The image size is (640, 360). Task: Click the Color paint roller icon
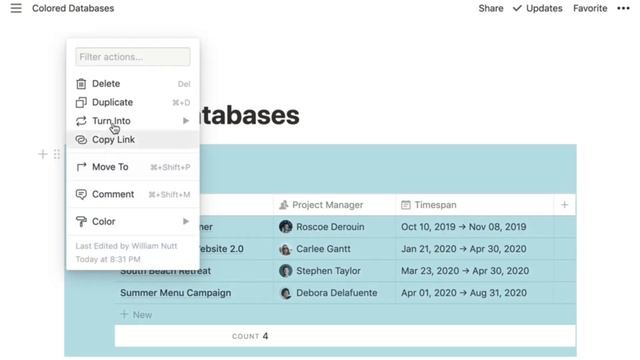click(x=81, y=222)
